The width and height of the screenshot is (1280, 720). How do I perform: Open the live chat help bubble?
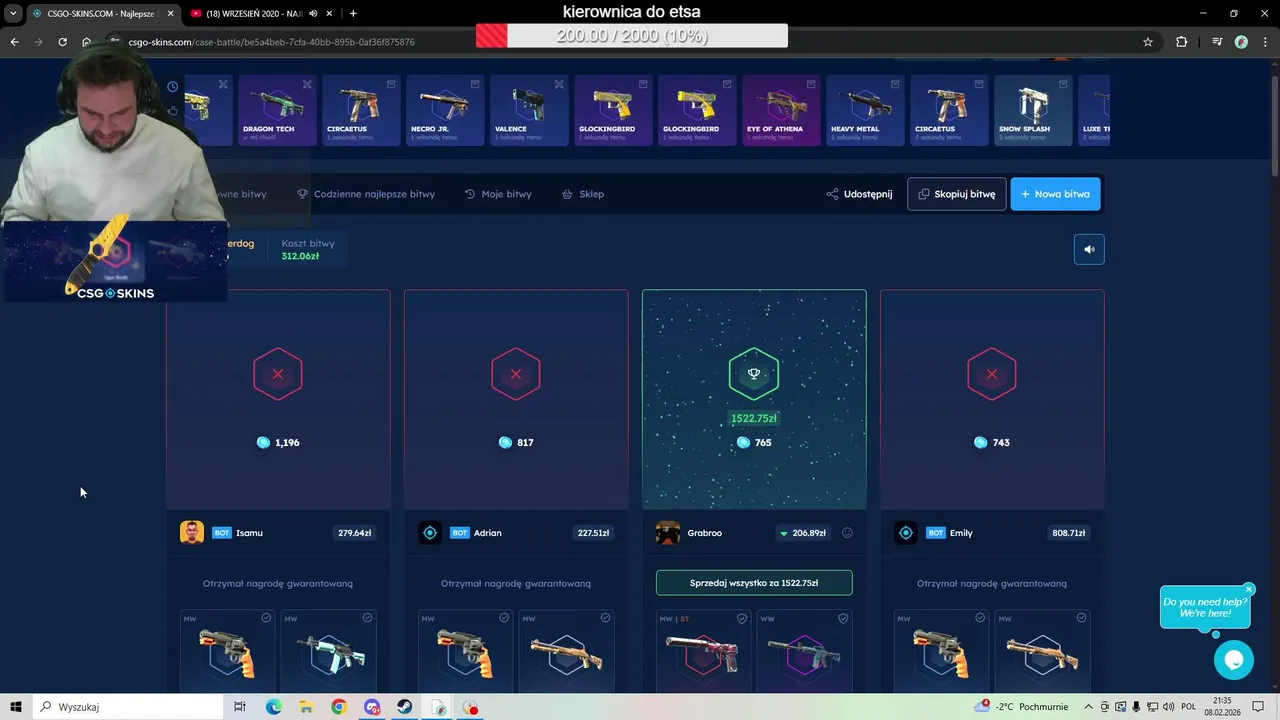(1233, 660)
